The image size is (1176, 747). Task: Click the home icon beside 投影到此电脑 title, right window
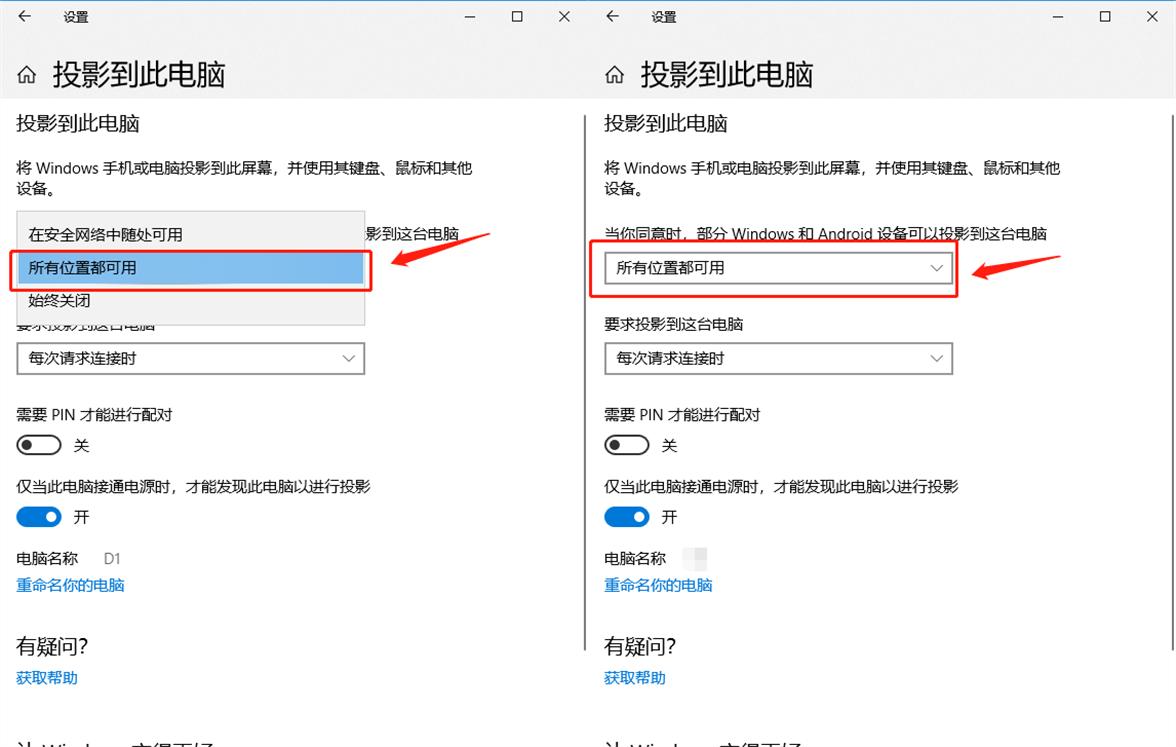(614, 73)
